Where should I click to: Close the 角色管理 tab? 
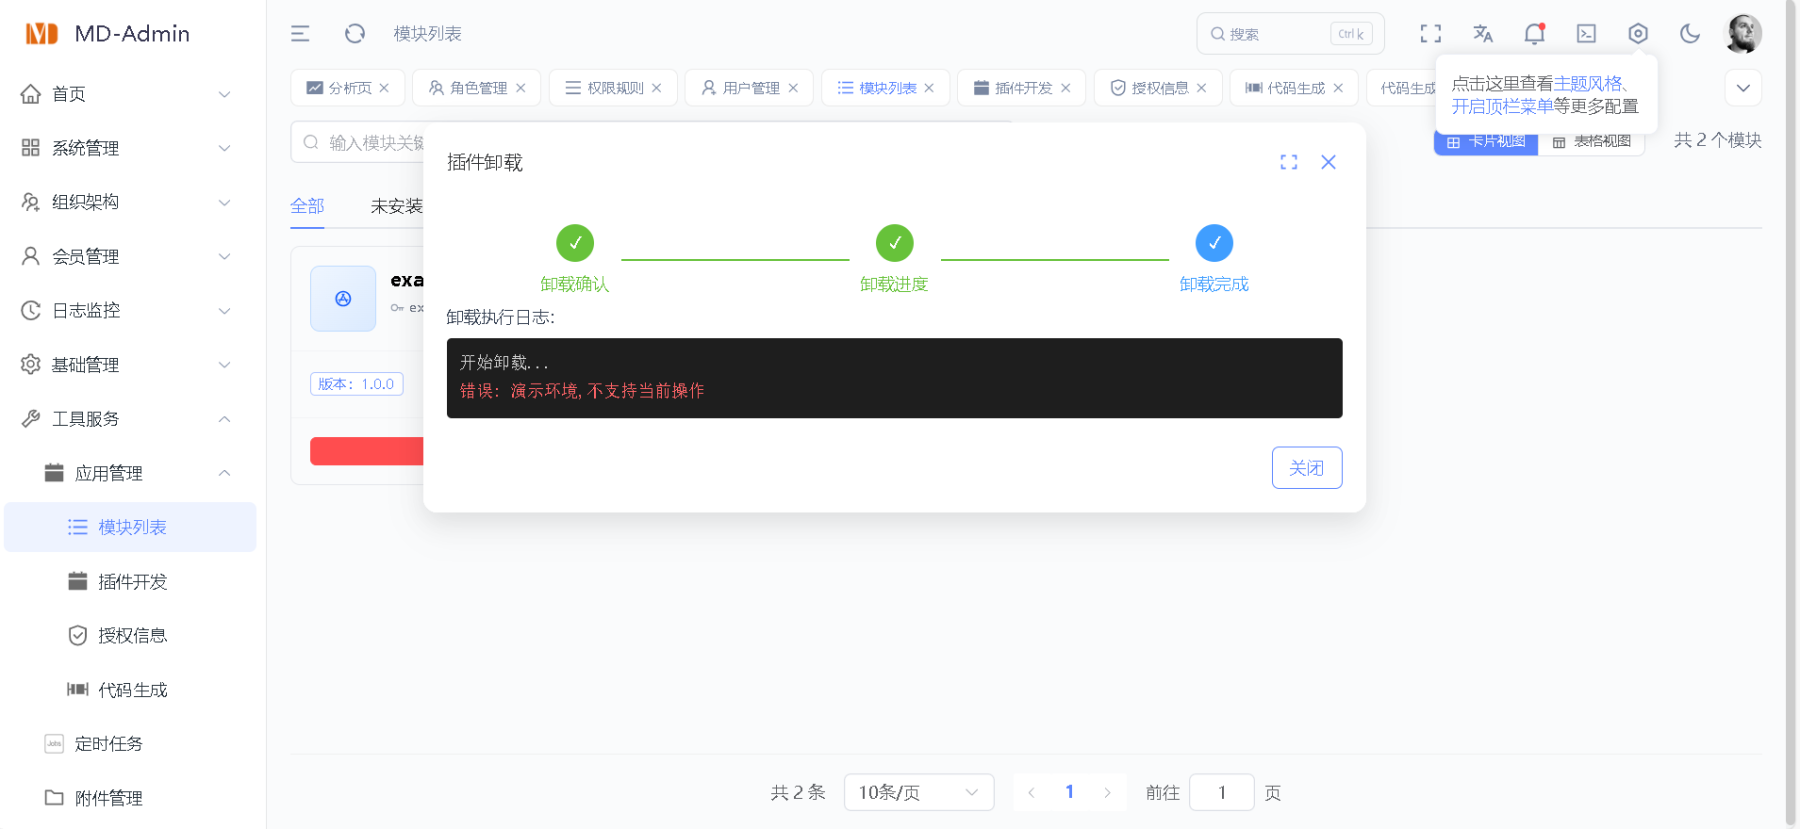521,88
